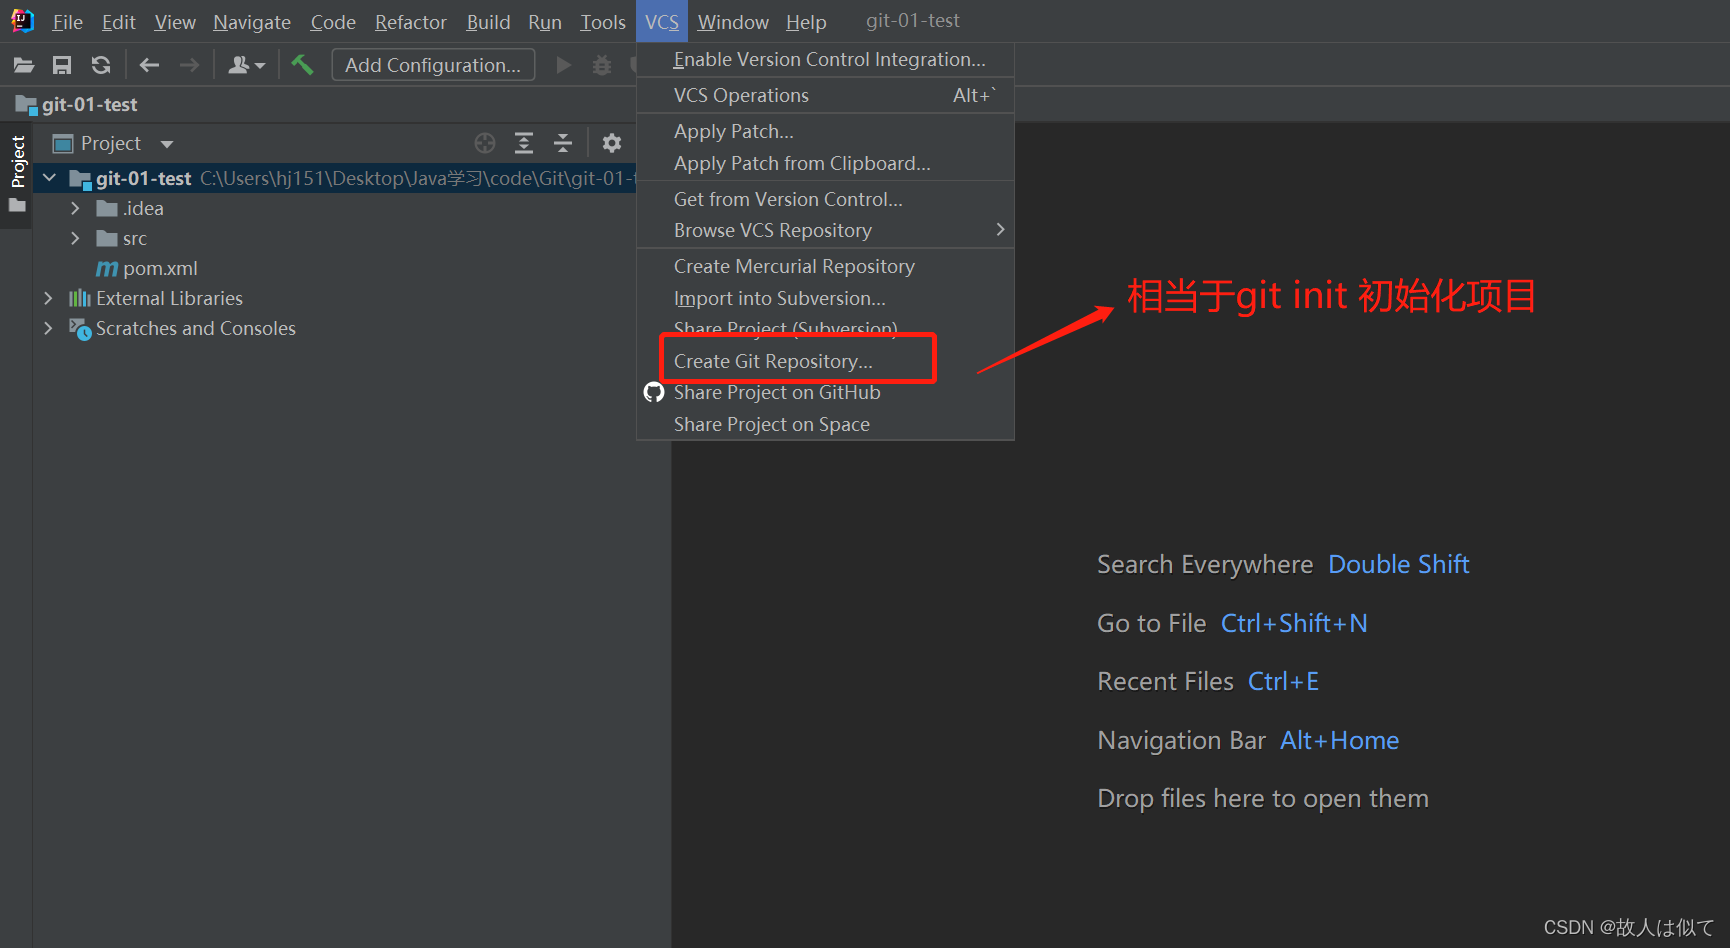Open Project panel settings gear

pos(612,143)
